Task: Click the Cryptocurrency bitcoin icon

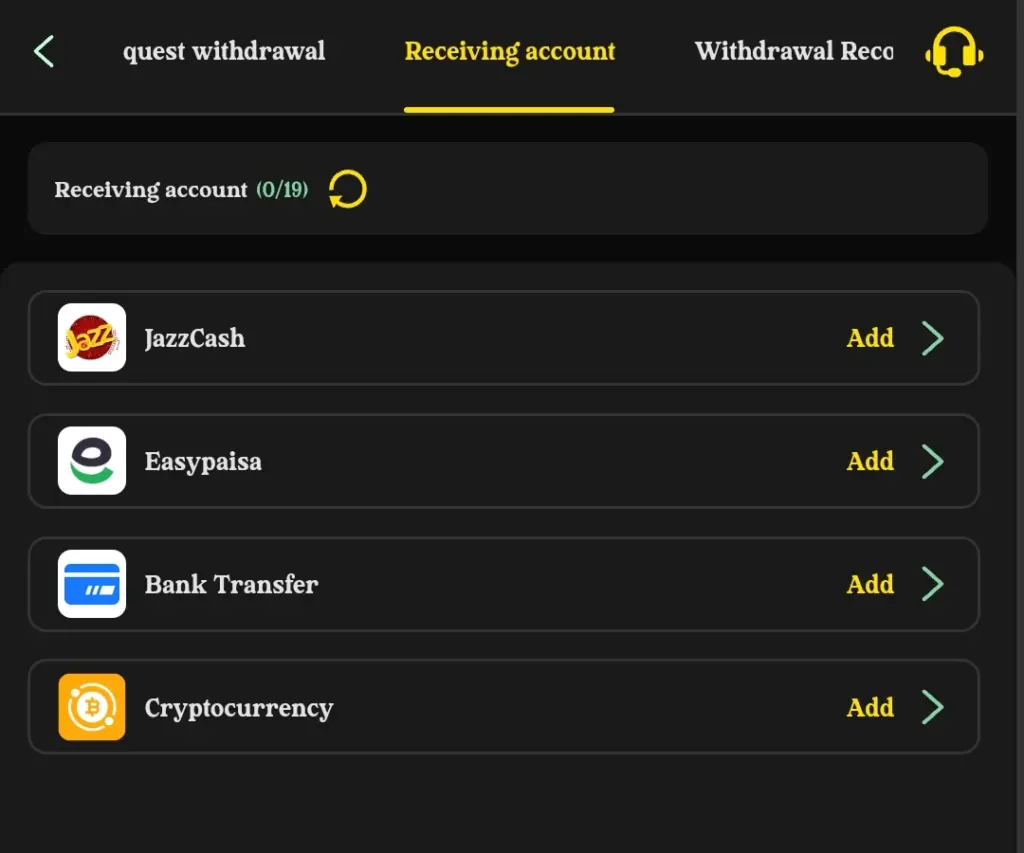Action: [x=92, y=707]
